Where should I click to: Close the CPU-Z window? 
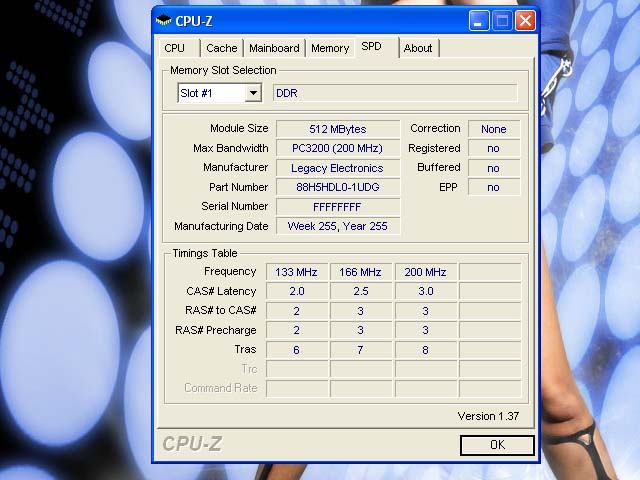pos(525,20)
